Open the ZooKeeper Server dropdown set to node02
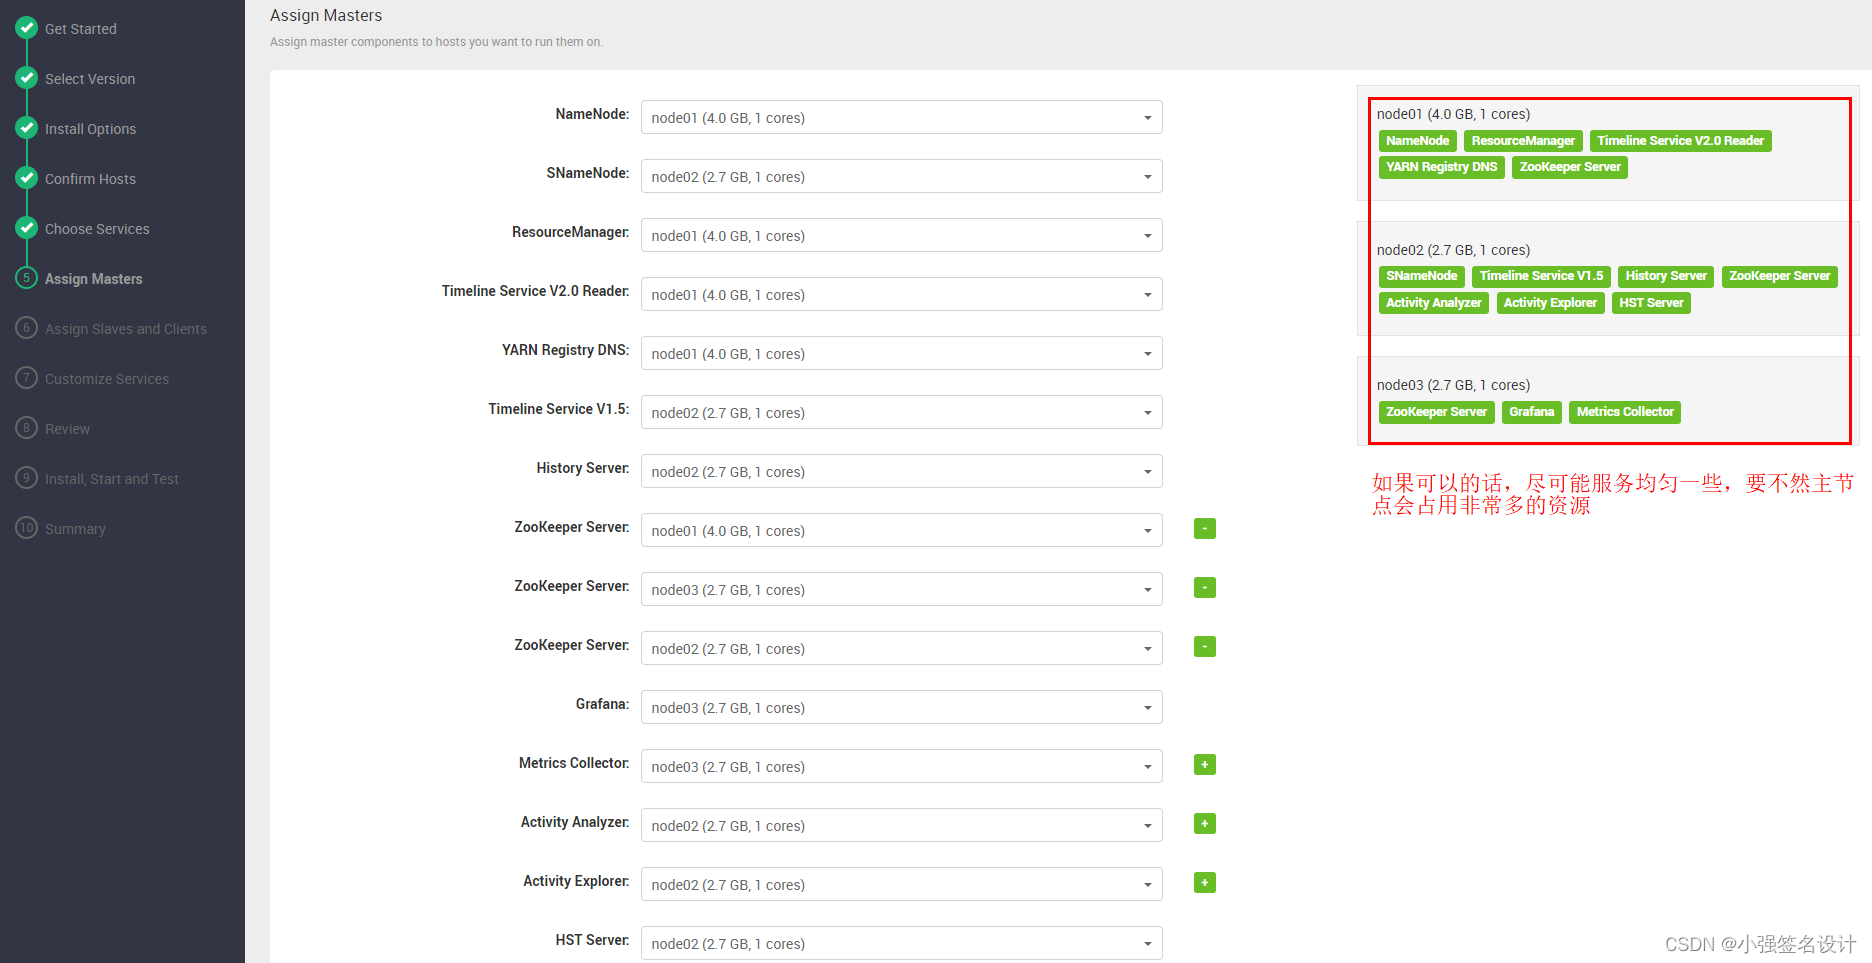 (x=902, y=648)
